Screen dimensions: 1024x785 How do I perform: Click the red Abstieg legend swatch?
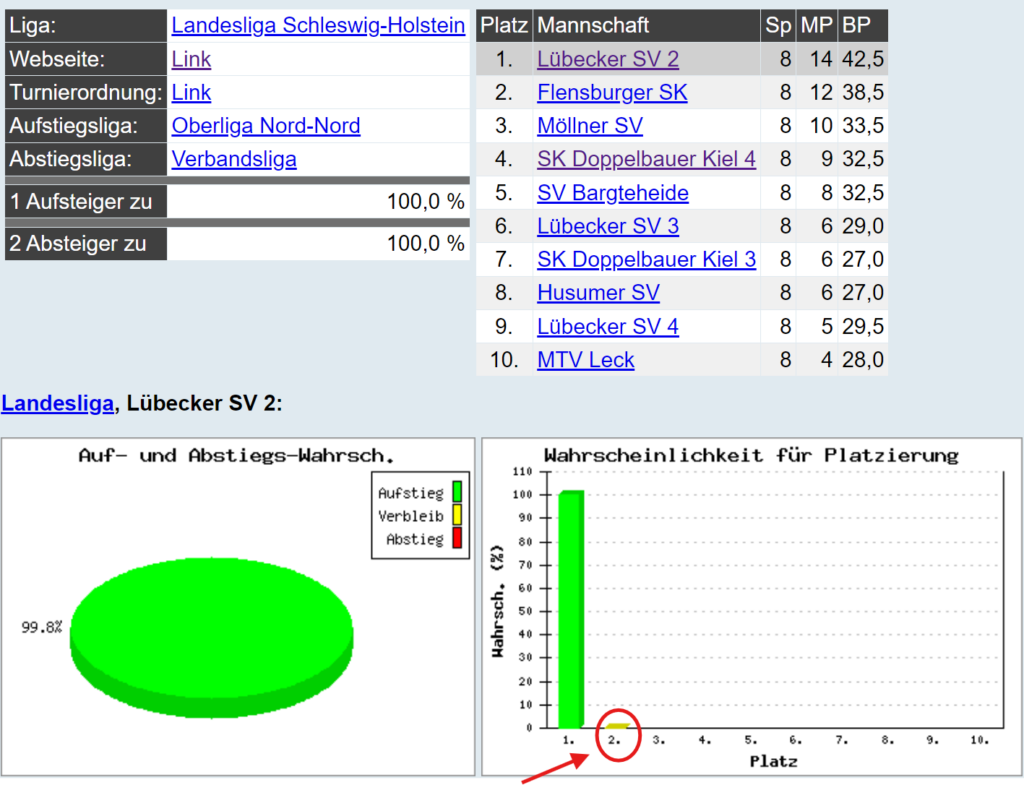[456, 539]
